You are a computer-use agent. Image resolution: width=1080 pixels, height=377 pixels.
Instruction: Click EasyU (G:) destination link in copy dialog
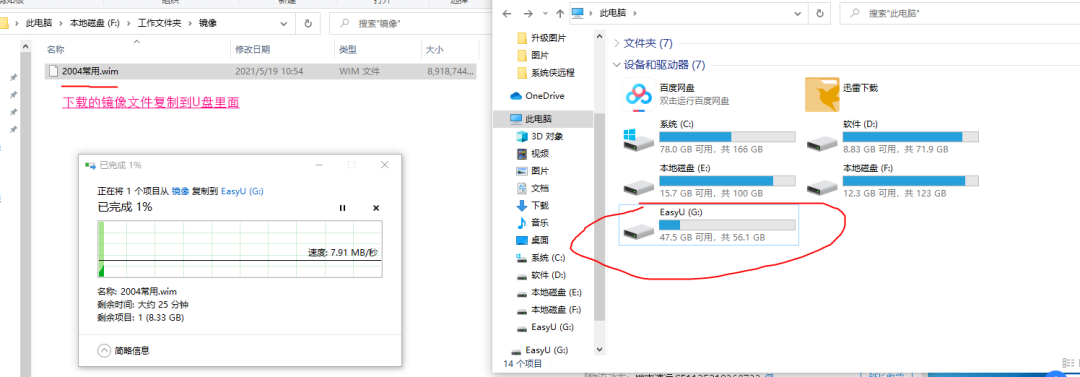point(243,192)
